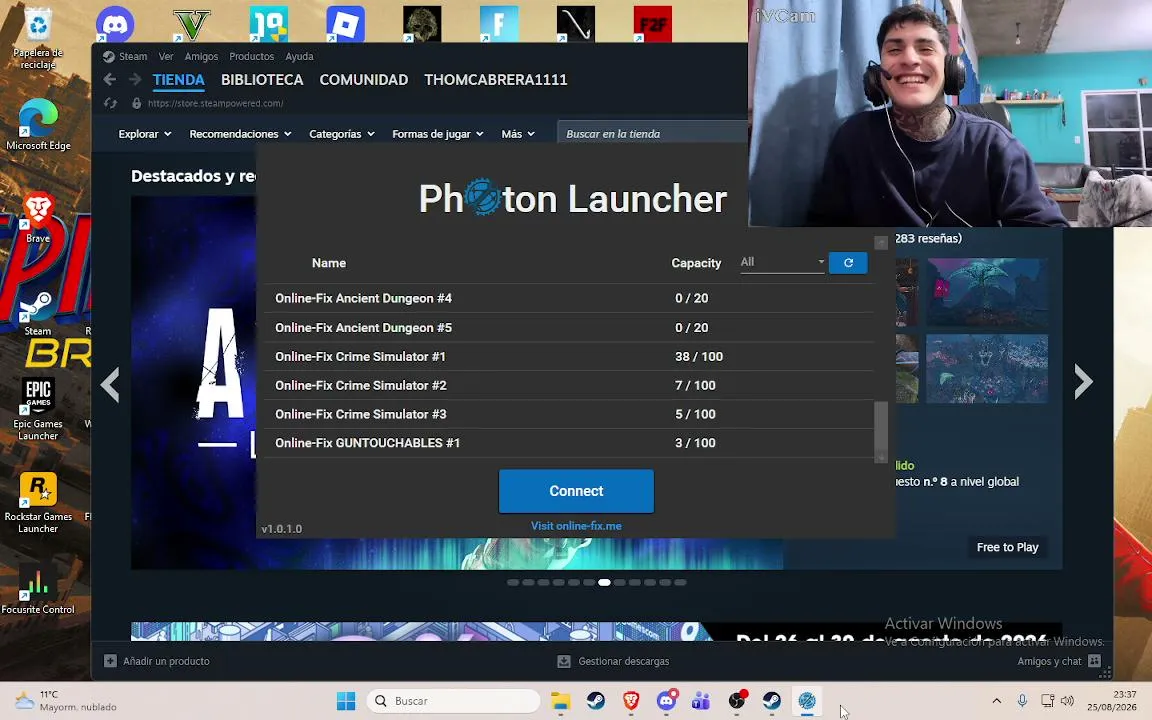Open Brave from the taskbar
The width and height of the screenshot is (1152, 720).
pos(630,701)
